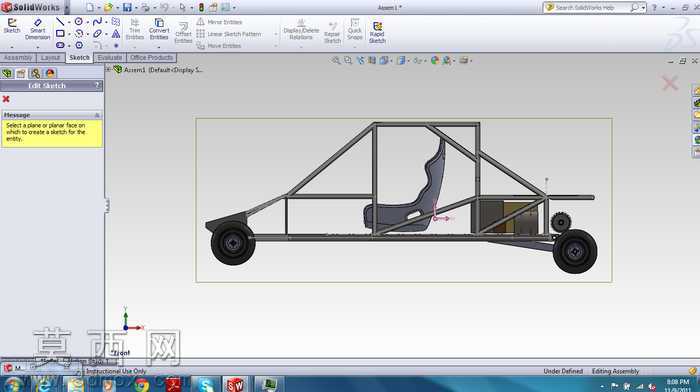This screenshot has height=392, width=700.
Task: Click Move Entities command
Action: [x=219, y=46]
